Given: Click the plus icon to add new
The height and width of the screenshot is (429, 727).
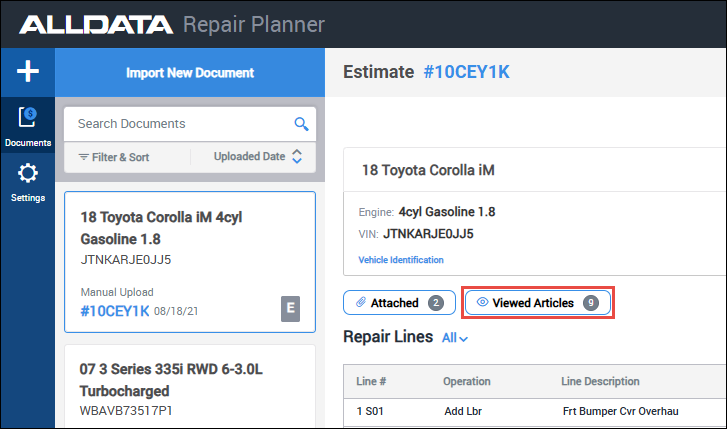Looking at the screenshot, I should [x=27, y=72].
